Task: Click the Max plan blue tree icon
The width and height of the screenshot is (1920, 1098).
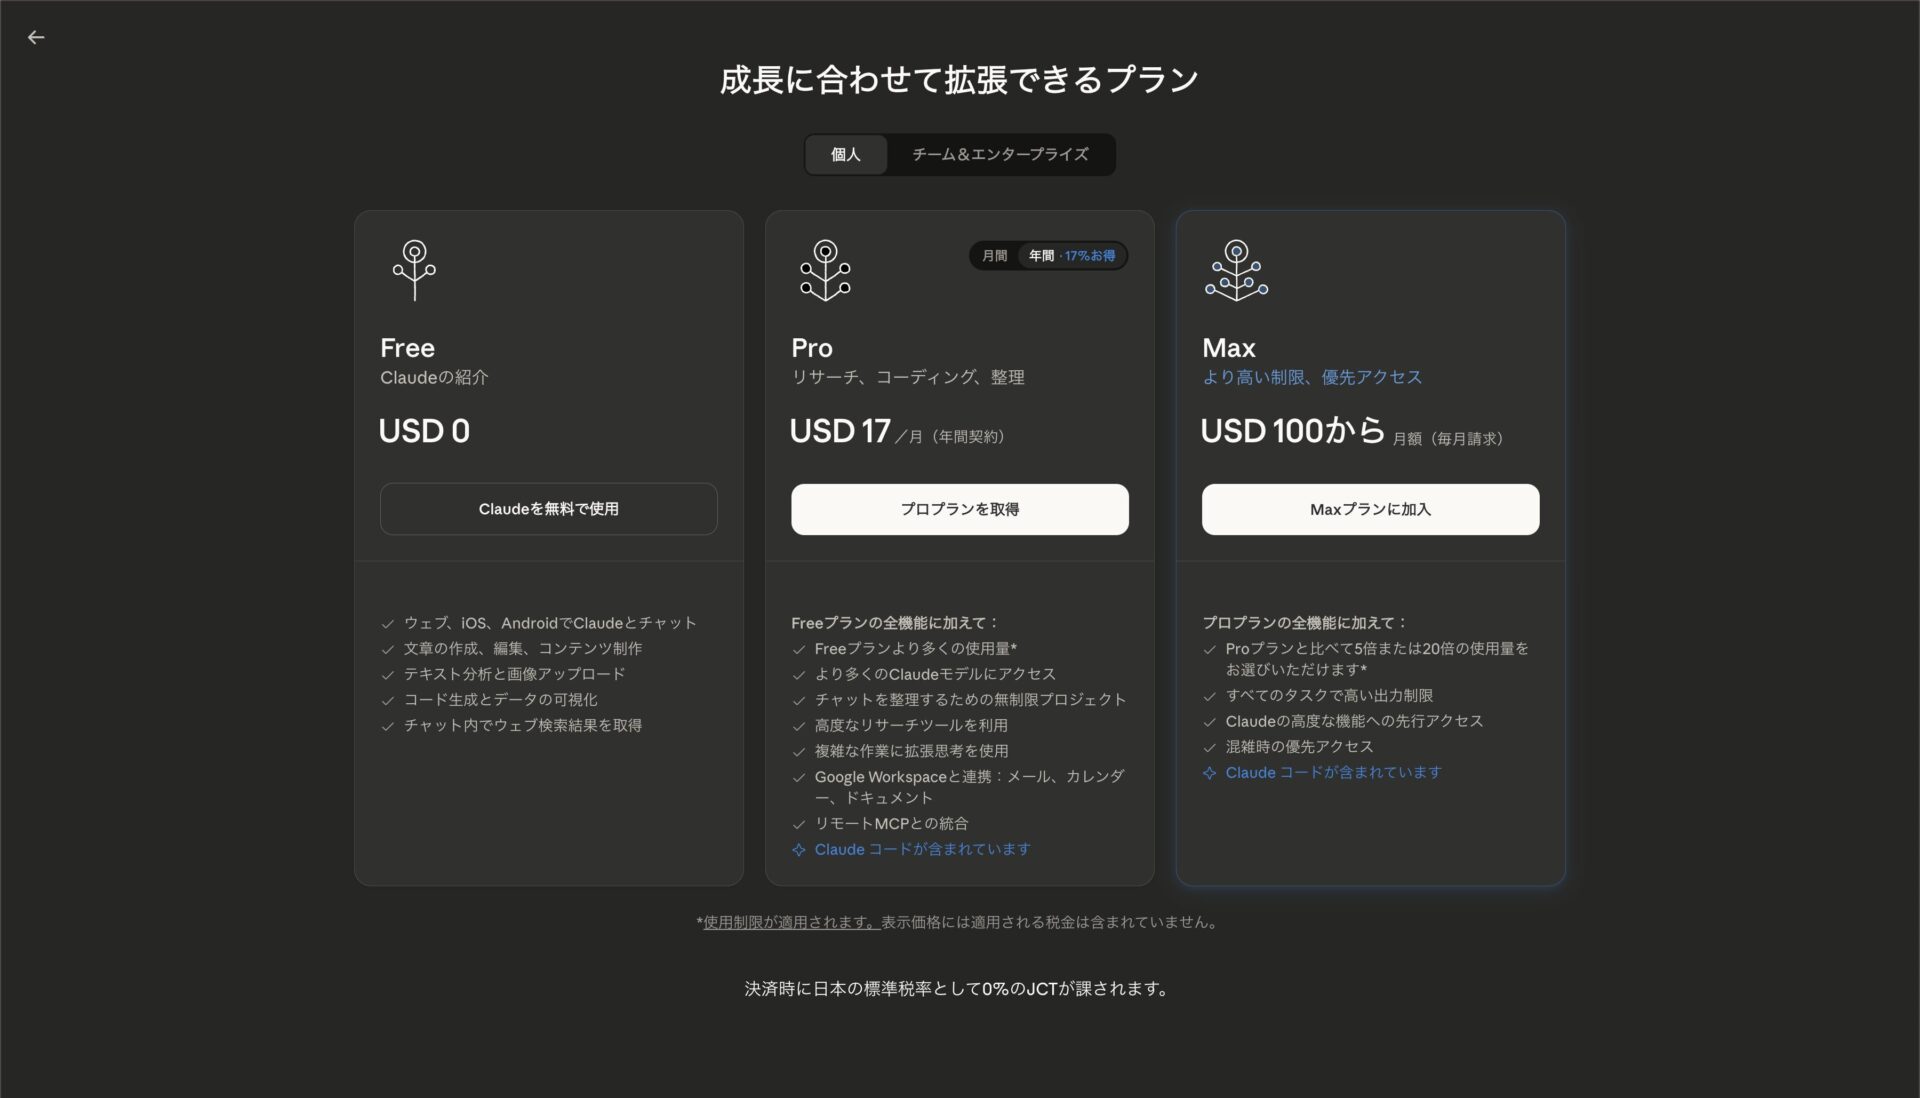Action: 1236,270
